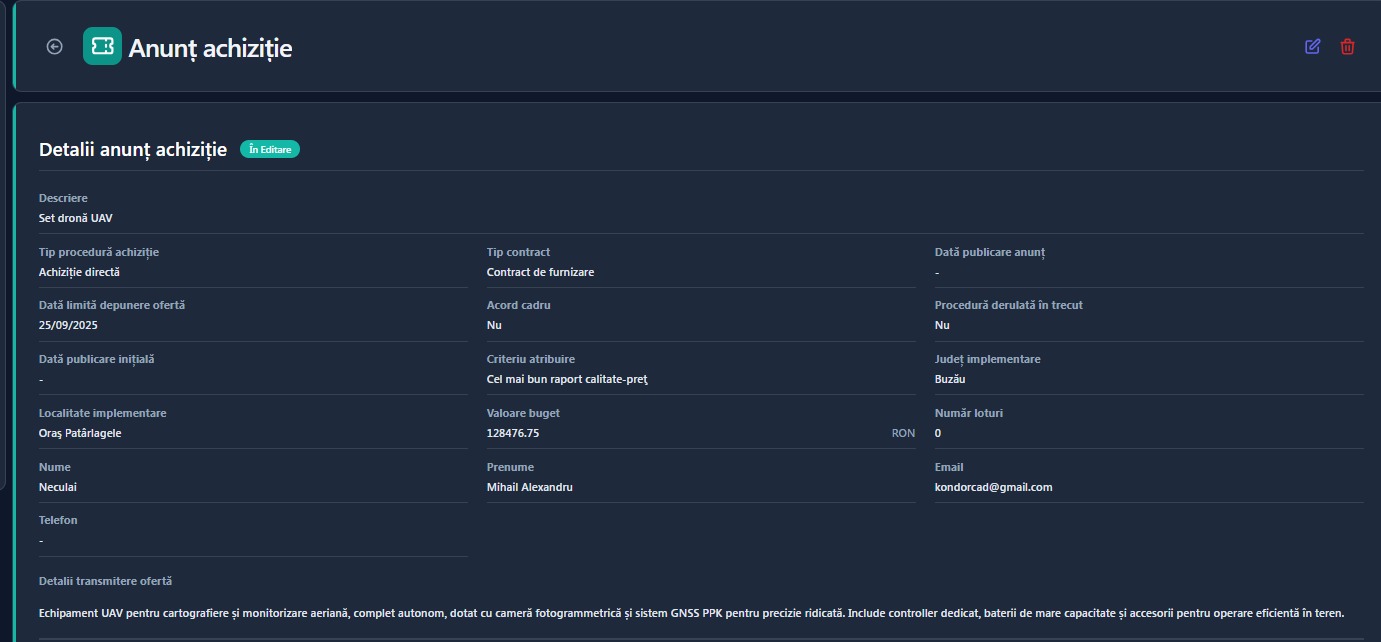Click the RON currency label
The image size is (1381, 642).
903,434
